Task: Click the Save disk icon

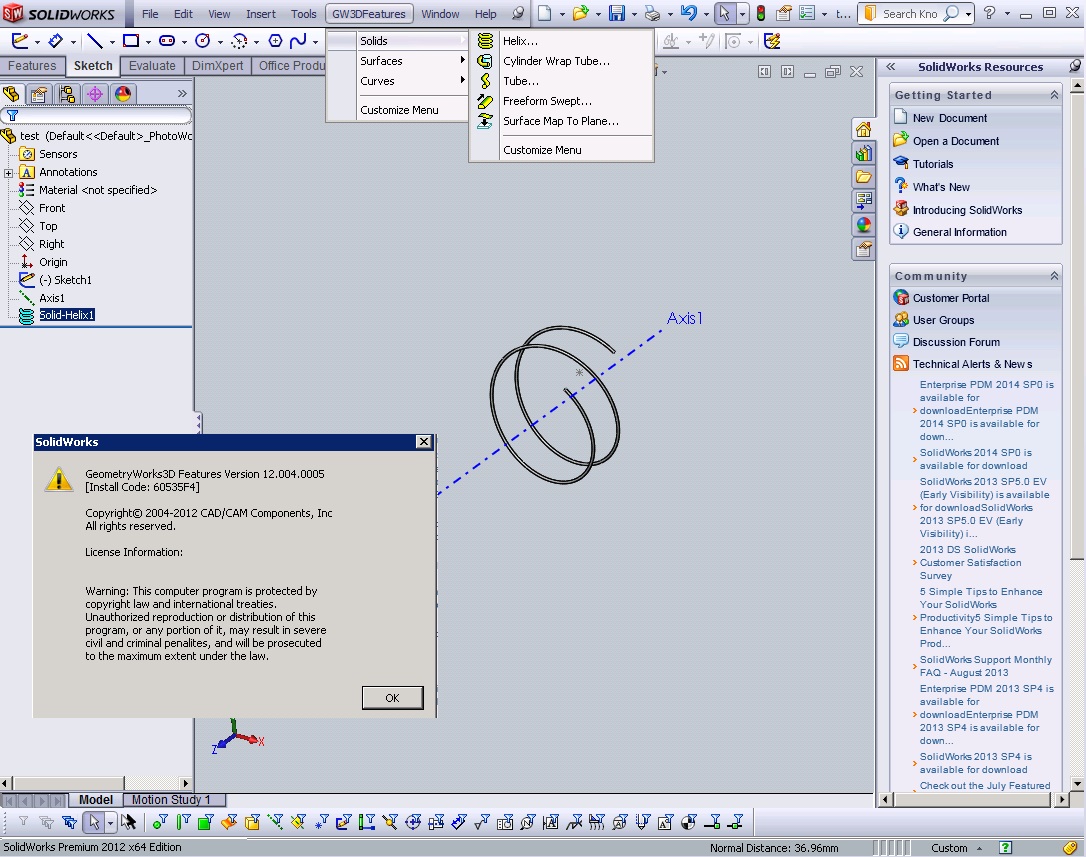Action: tap(616, 13)
